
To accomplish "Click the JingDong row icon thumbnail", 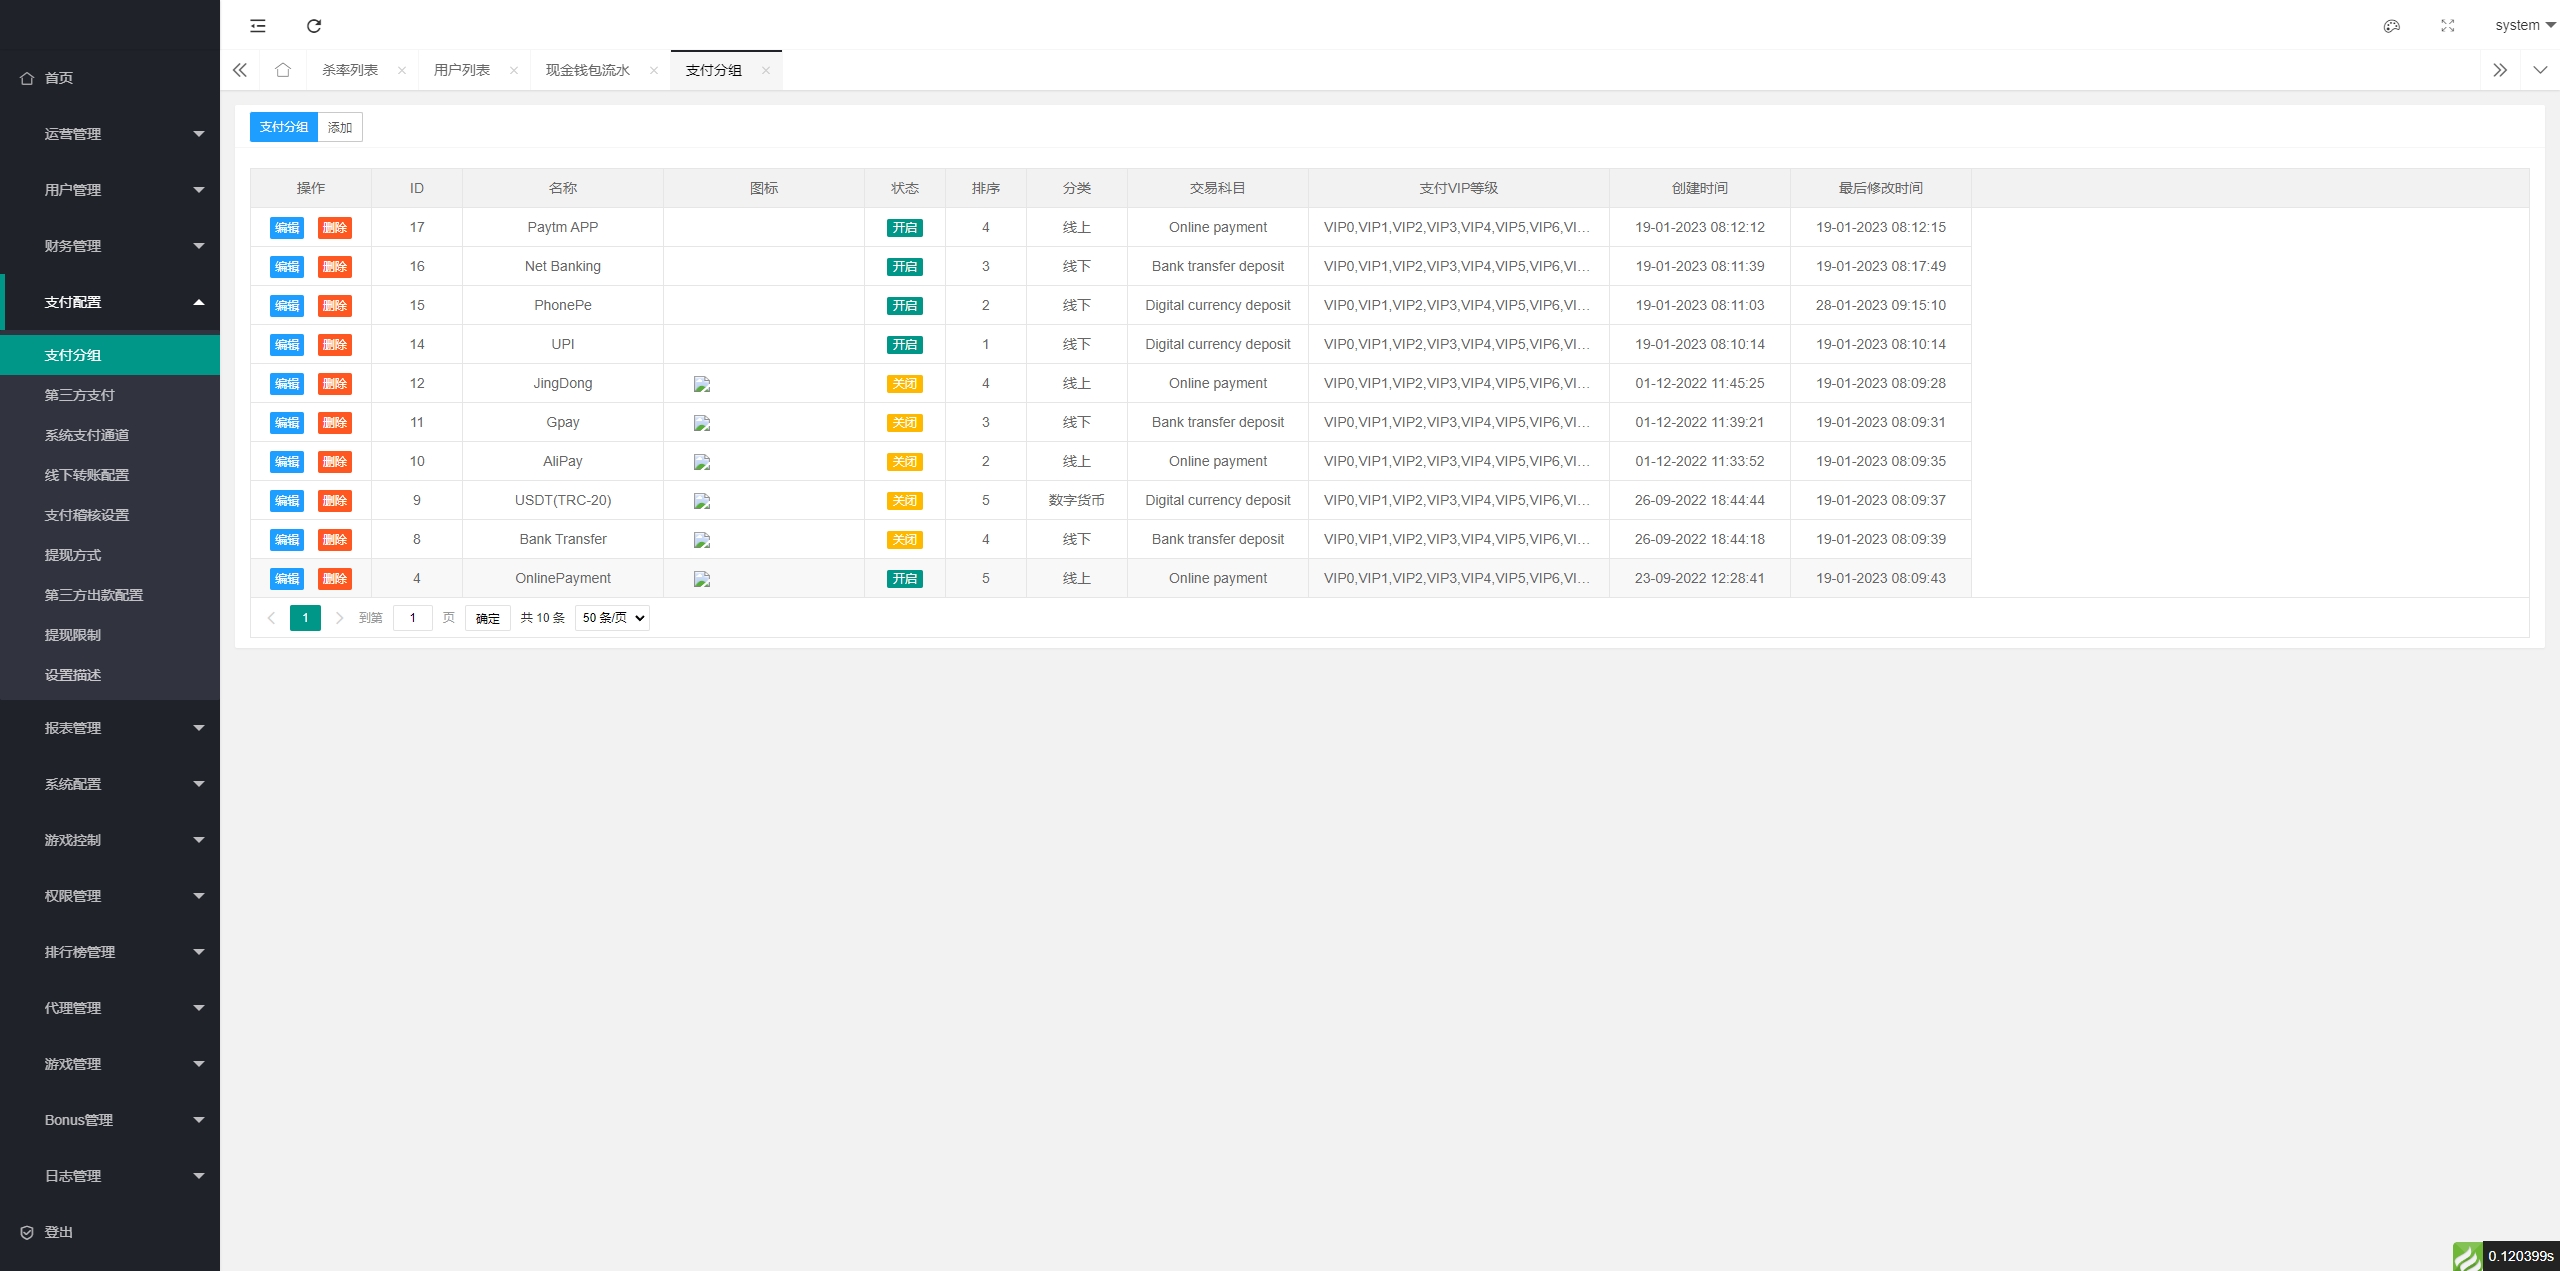I will point(702,384).
